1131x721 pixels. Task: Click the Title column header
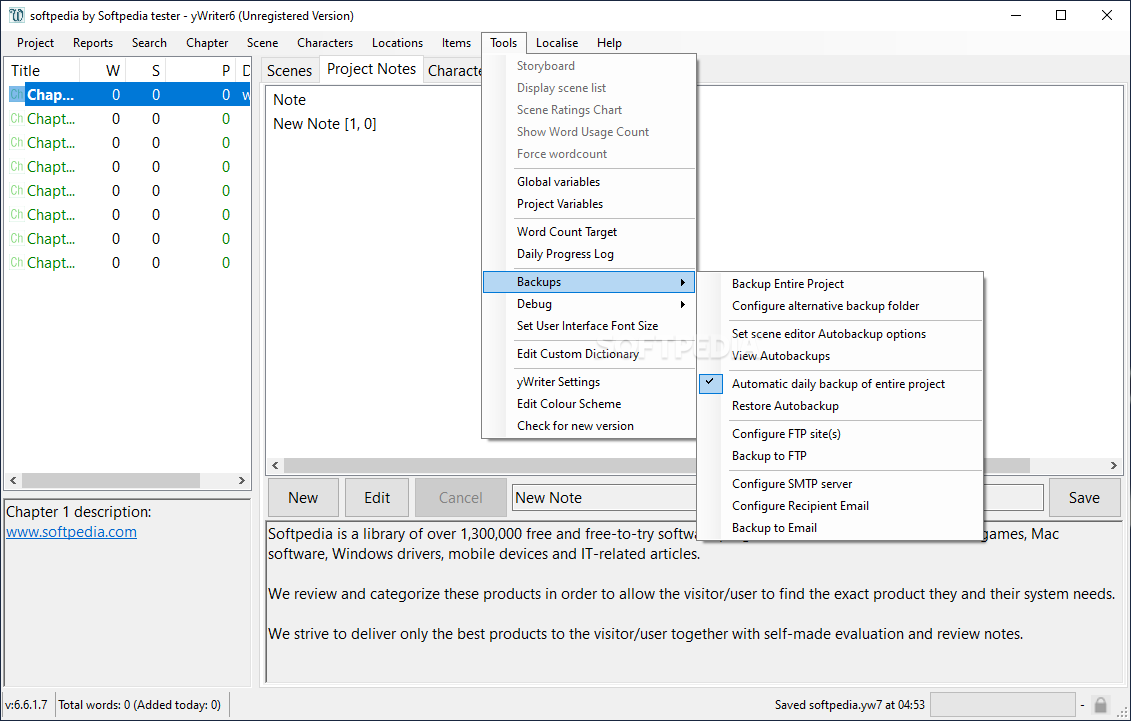tap(42, 71)
